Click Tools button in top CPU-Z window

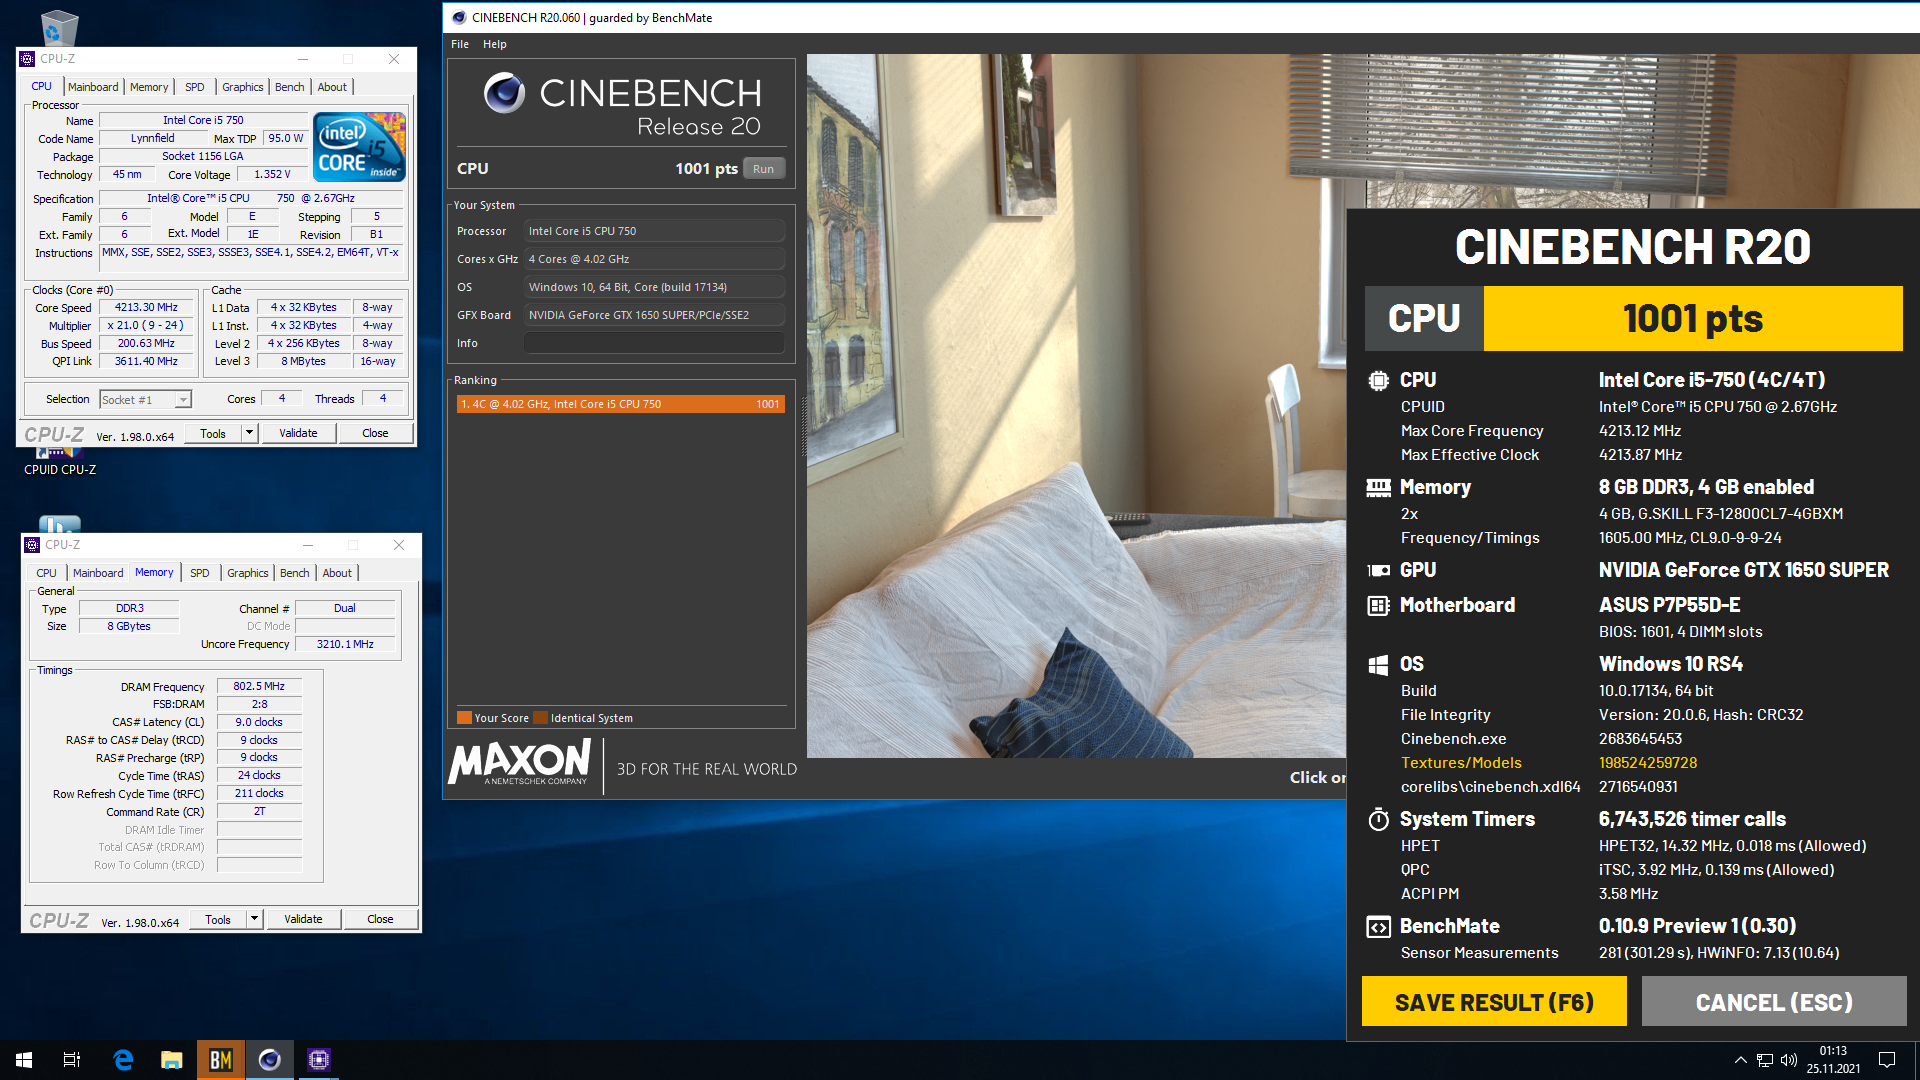[x=213, y=433]
